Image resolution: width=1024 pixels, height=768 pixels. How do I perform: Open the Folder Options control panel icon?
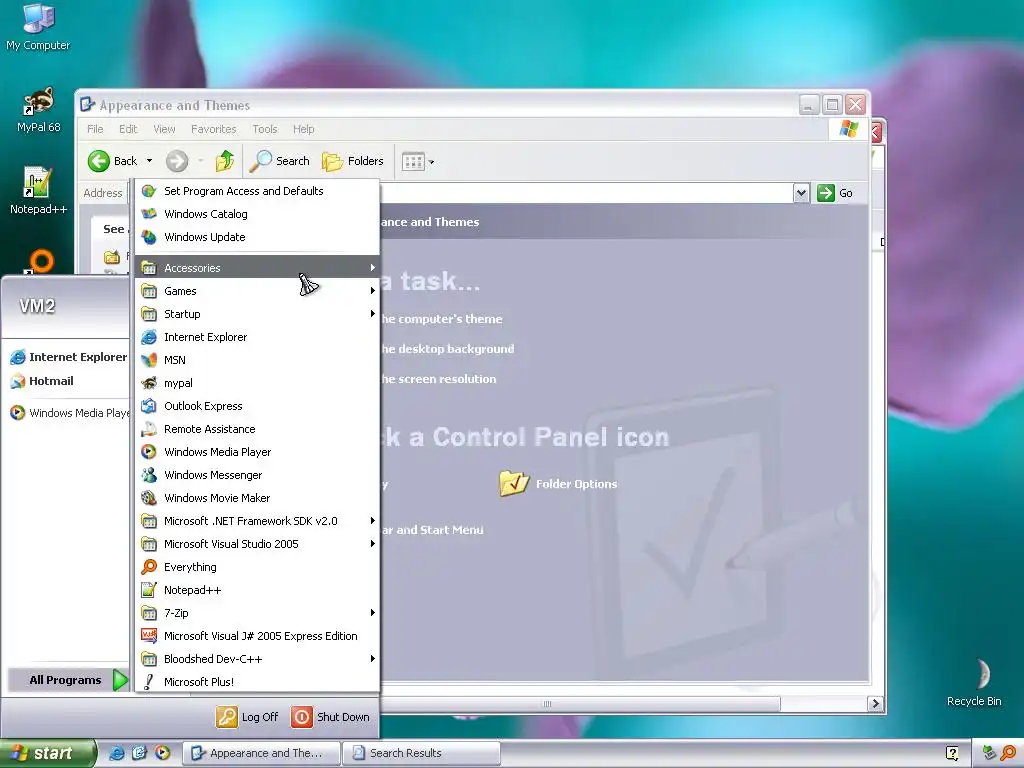pyautogui.click(x=558, y=484)
